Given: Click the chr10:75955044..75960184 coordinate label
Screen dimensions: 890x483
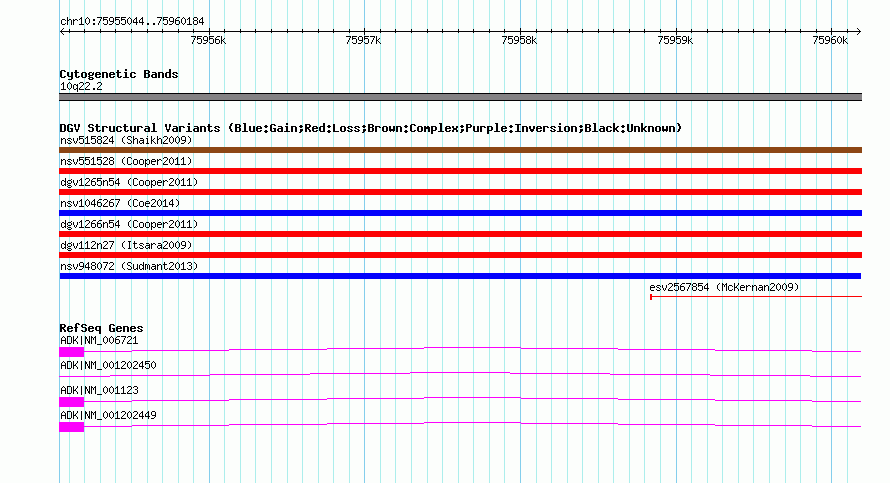Looking at the screenshot, I should pos(132,22).
